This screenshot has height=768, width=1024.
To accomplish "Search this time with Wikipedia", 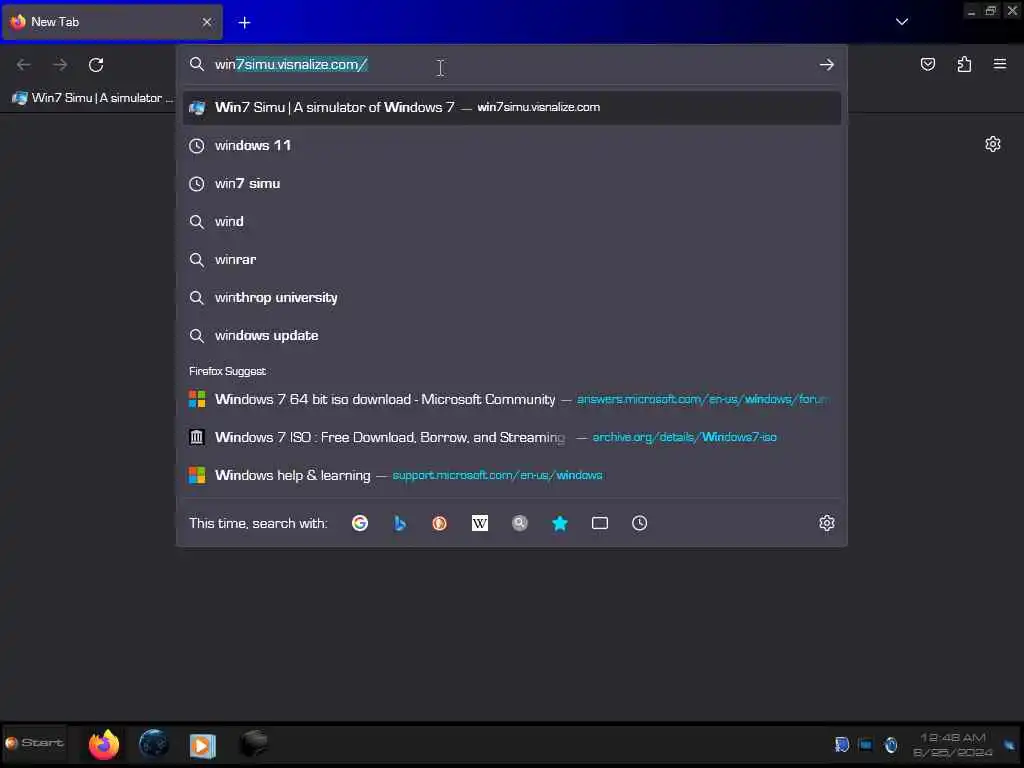I will point(480,523).
